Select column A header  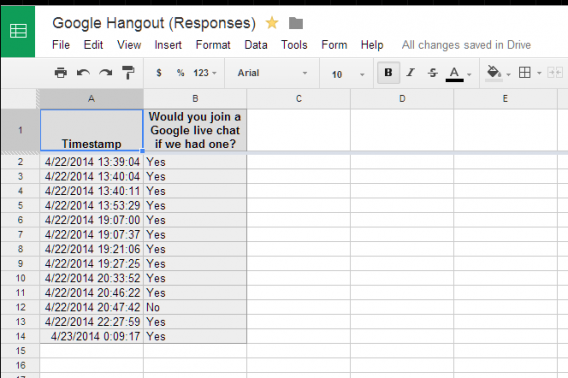[x=91, y=99]
